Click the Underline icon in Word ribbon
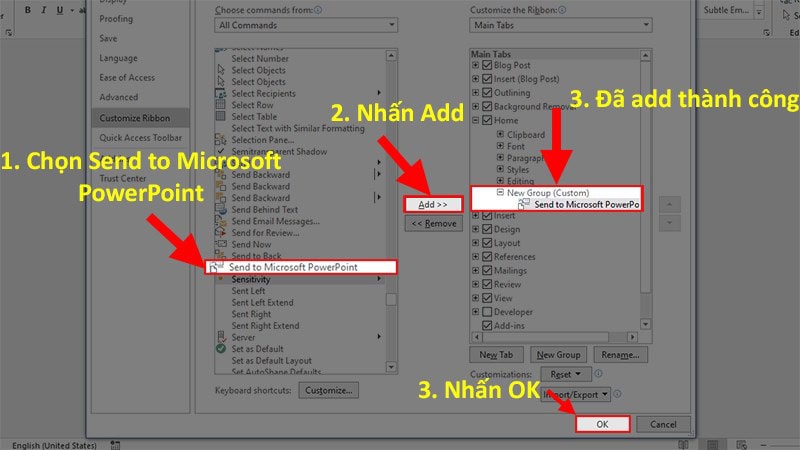Screen dimensions: 800x450 pos(60,10)
